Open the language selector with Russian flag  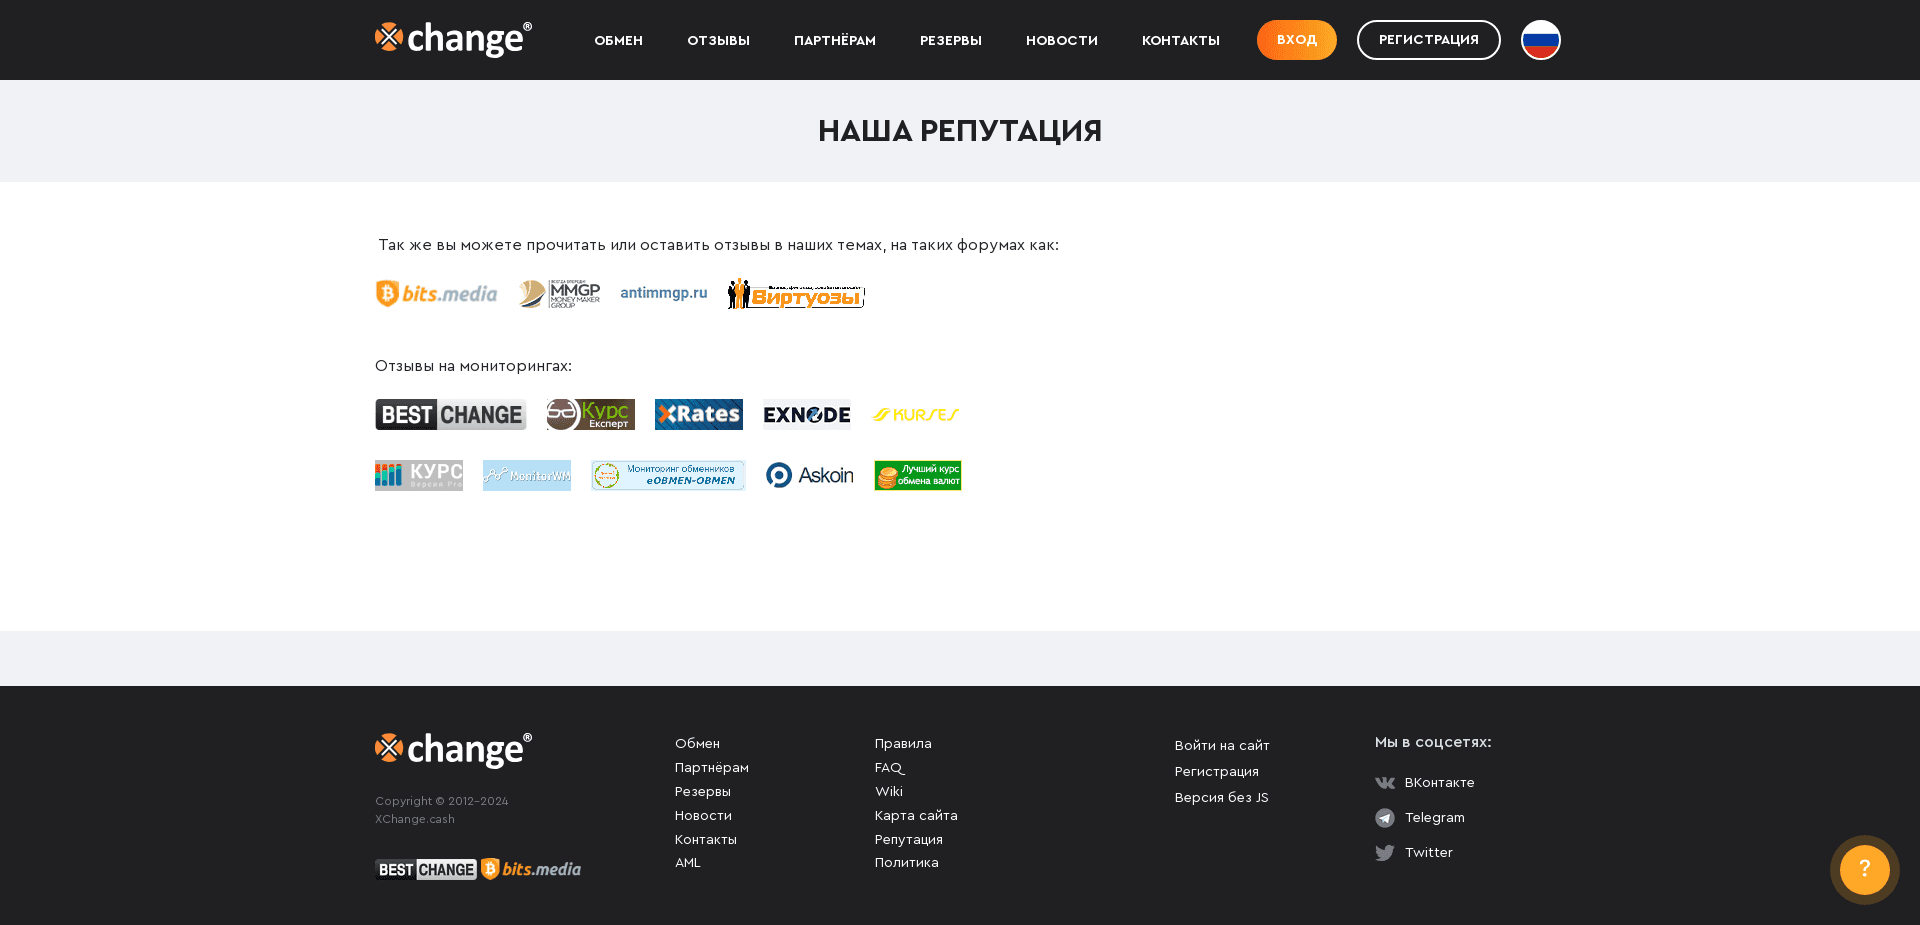(1539, 40)
